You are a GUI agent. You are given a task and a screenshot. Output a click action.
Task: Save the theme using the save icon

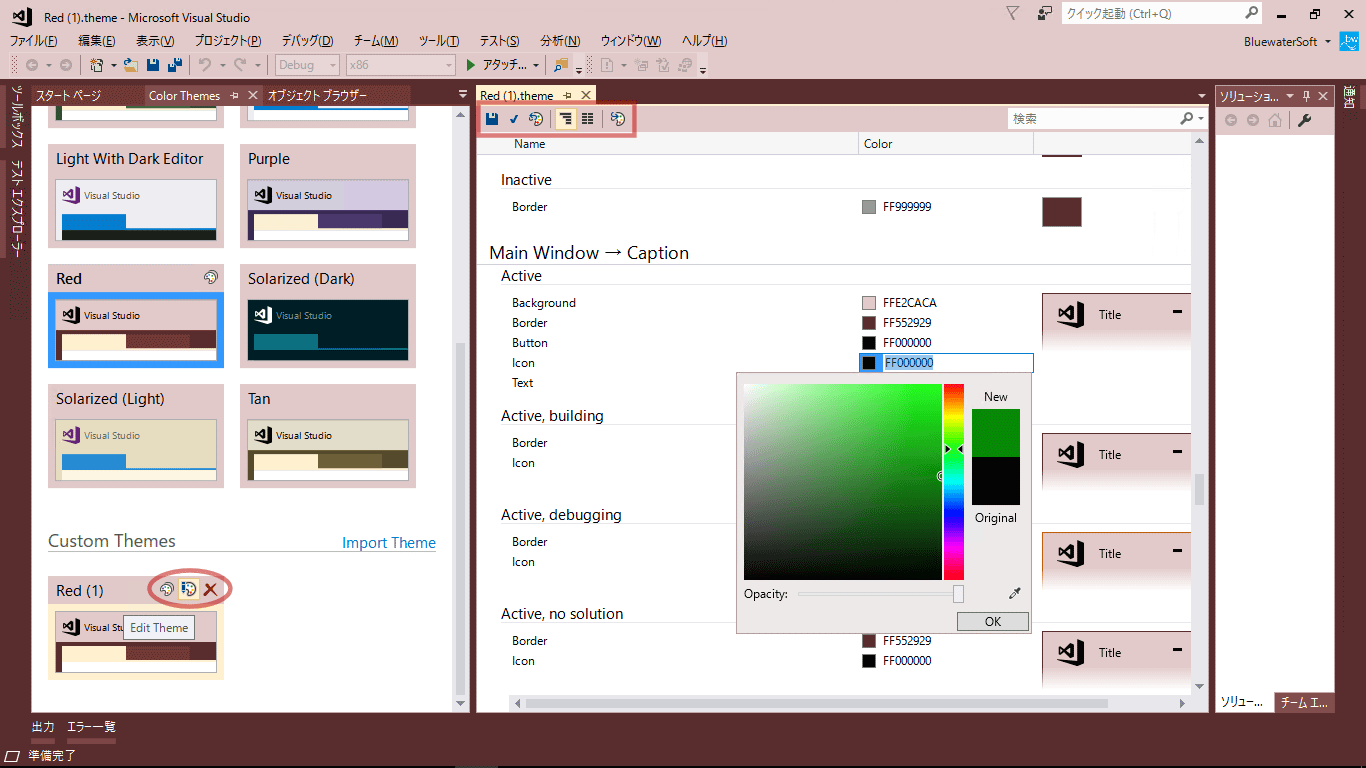click(x=492, y=118)
